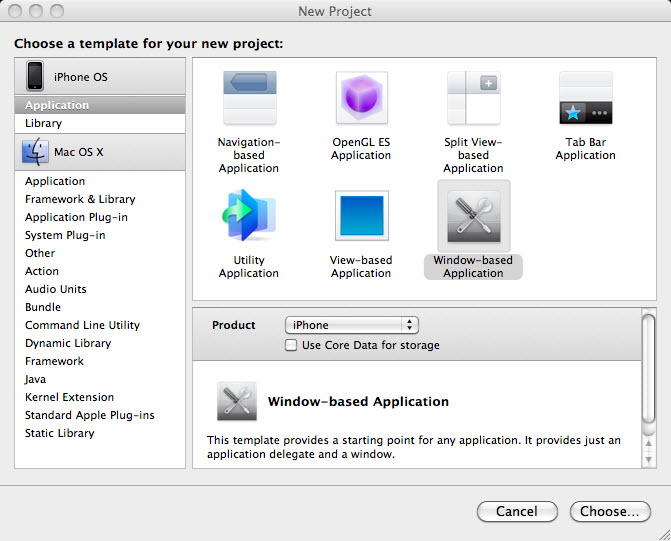Select the OpenGL ES Application template icon
The image size is (671, 541).
point(362,98)
